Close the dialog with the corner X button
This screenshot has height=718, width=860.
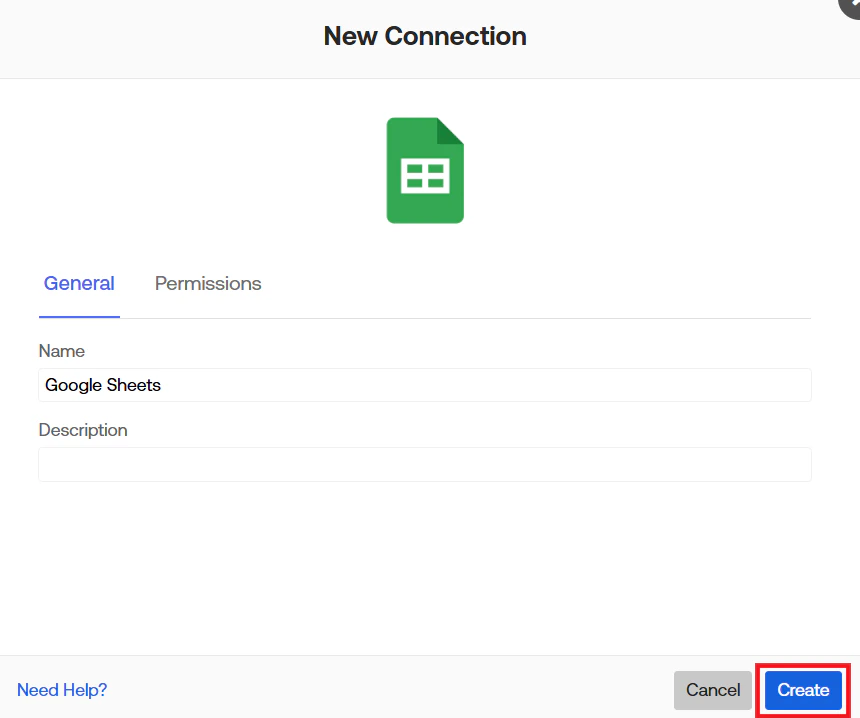pyautogui.click(x=850, y=5)
